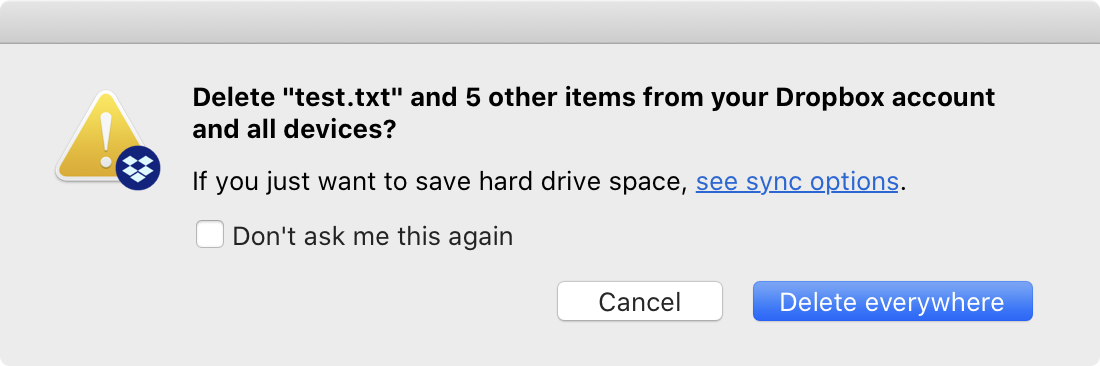Choose the white Cancel button
The width and height of the screenshot is (1100, 366).
coord(640,301)
